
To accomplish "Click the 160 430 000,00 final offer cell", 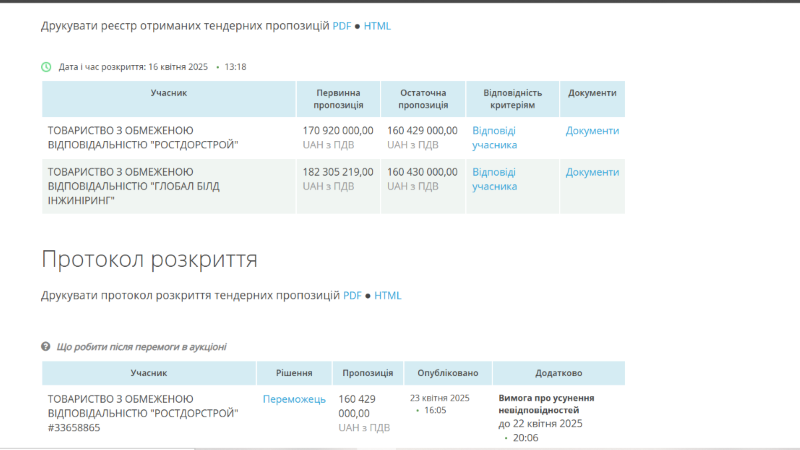I will click(x=422, y=172).
